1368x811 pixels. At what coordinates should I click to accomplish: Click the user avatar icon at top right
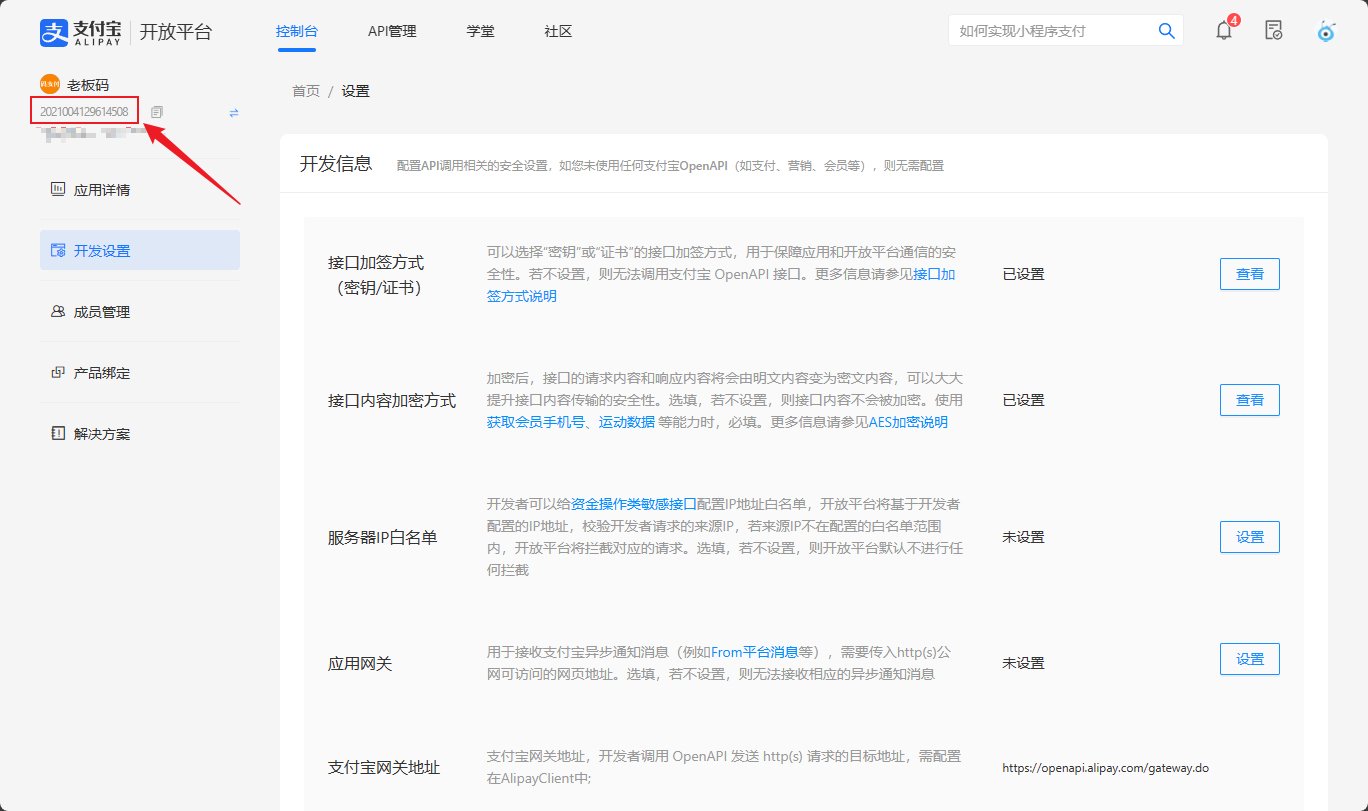click(x=1326, y=31)
